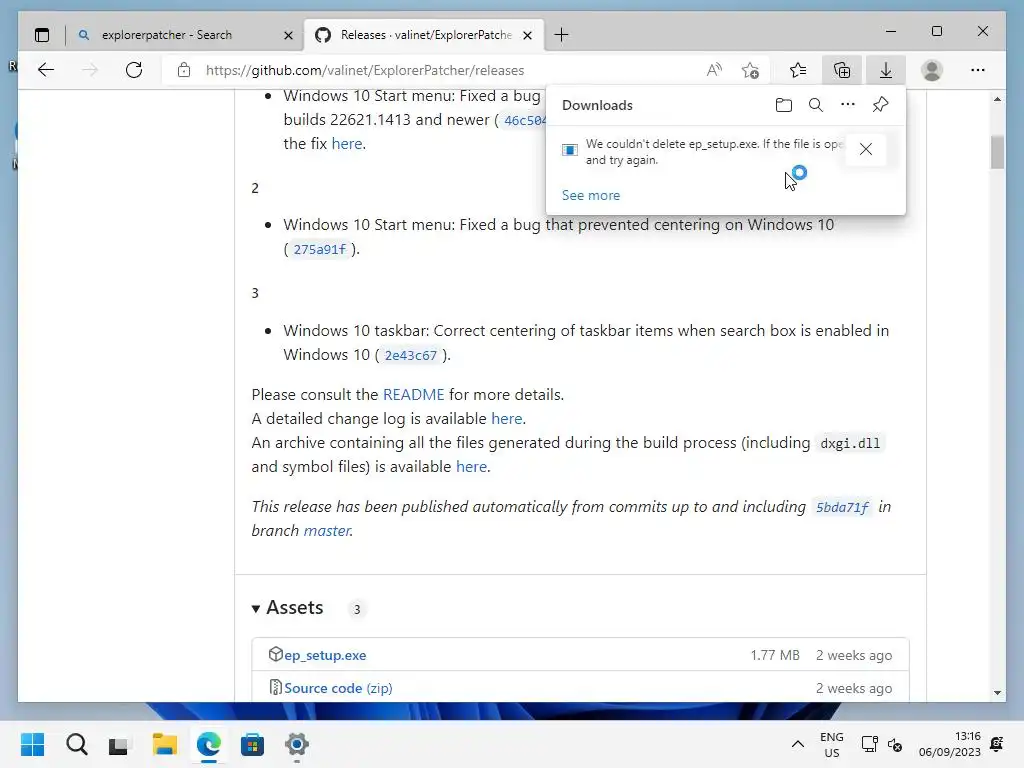1024x768 pixels.
Task: Search downloads in the Downloads panel
Action: click(816, 104)
